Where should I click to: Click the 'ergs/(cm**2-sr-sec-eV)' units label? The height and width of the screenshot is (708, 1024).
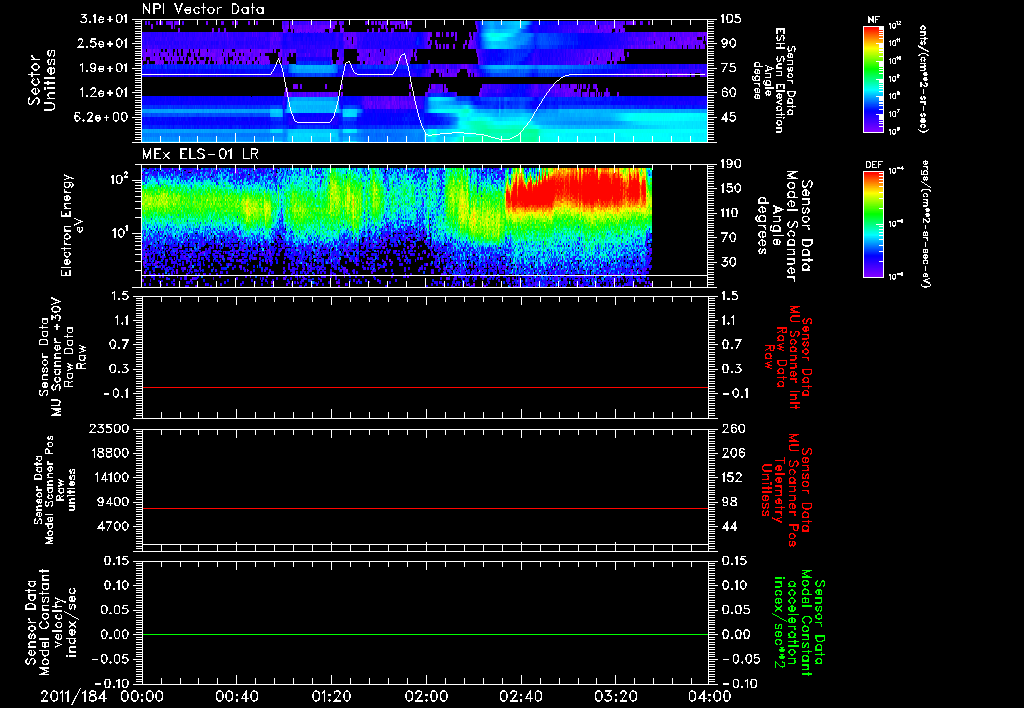tap(925, 224)
